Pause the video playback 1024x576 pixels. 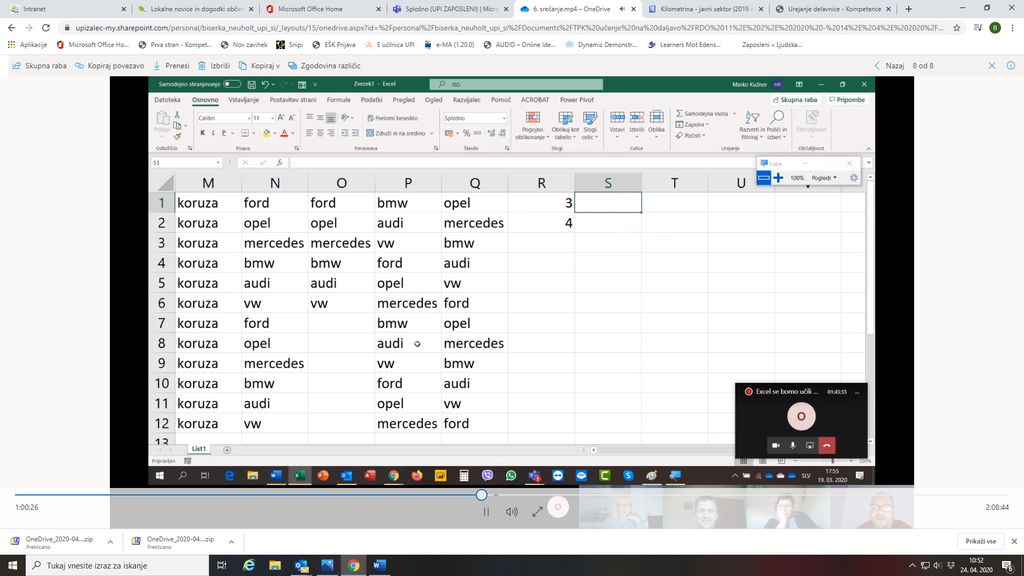click(487, 511)
